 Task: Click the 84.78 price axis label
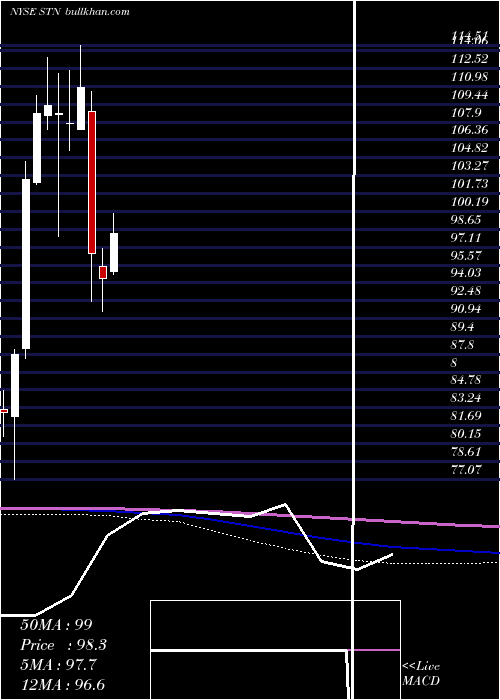[x=466, y=380]
